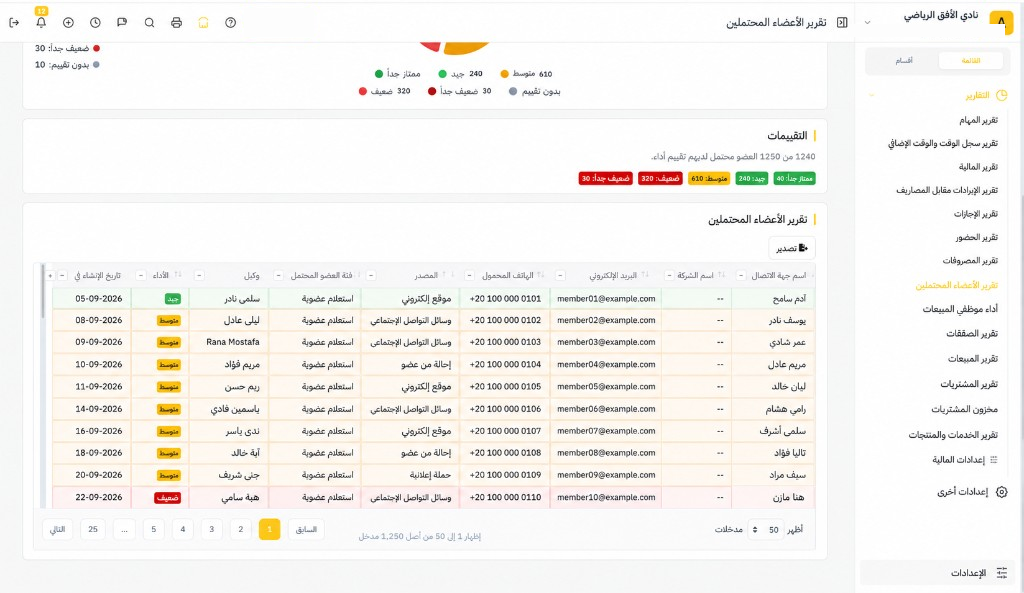The width and height of the screenshot is (1024, 593).
Task: Click the green ممتاز جداً: 40 badge
Action: (794, 178)
